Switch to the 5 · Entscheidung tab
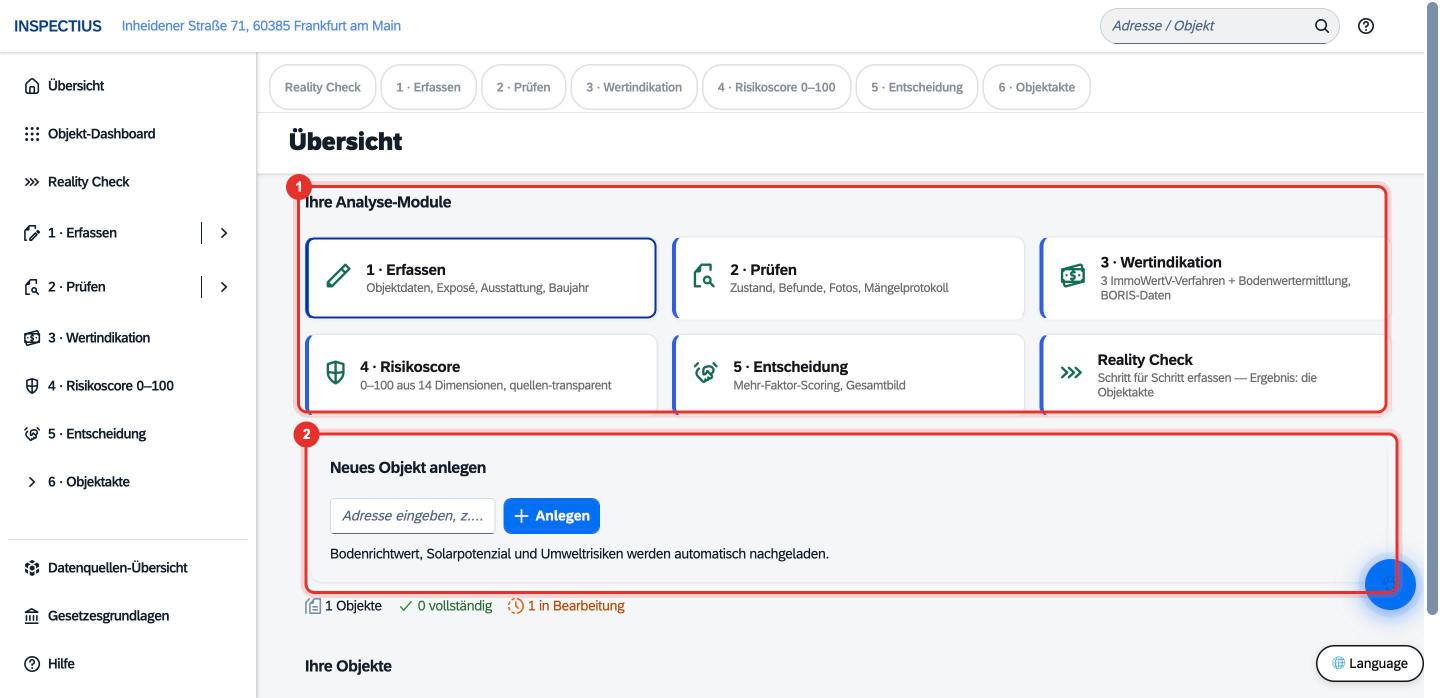This screenshot has width=1440, height=698. click(x=916, y=87)
